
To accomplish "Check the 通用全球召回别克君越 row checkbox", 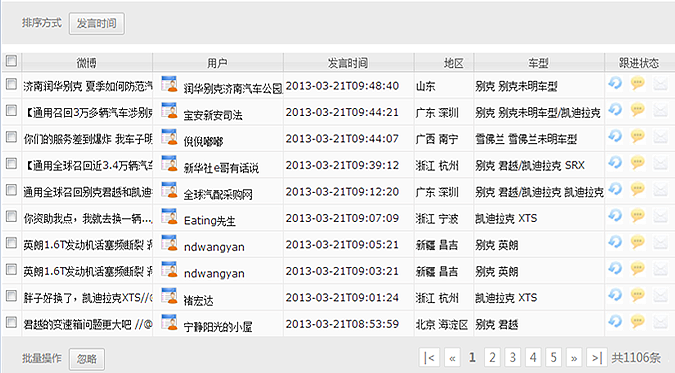I will (x=11, y=190).
